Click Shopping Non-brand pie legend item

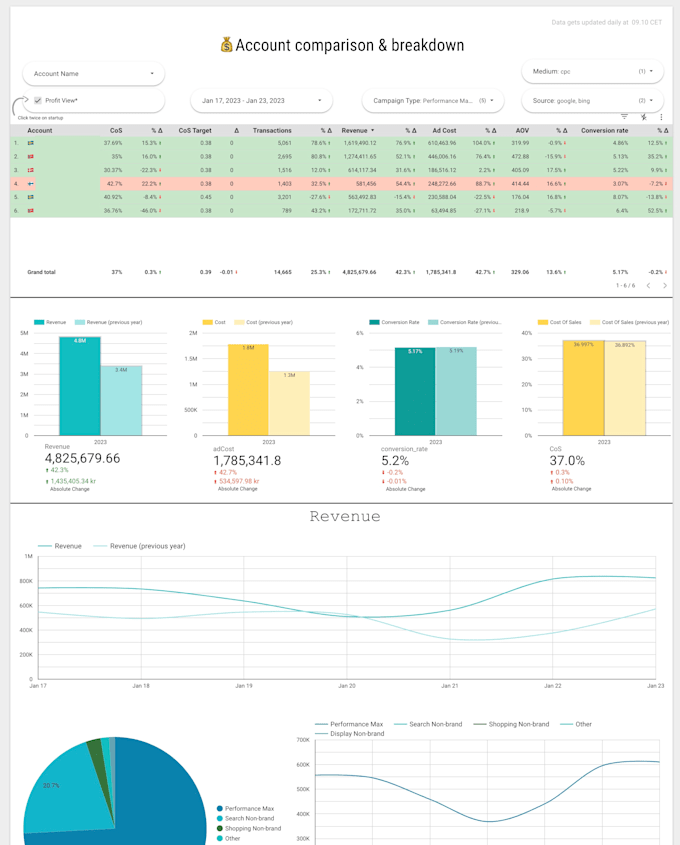point(249,828)
